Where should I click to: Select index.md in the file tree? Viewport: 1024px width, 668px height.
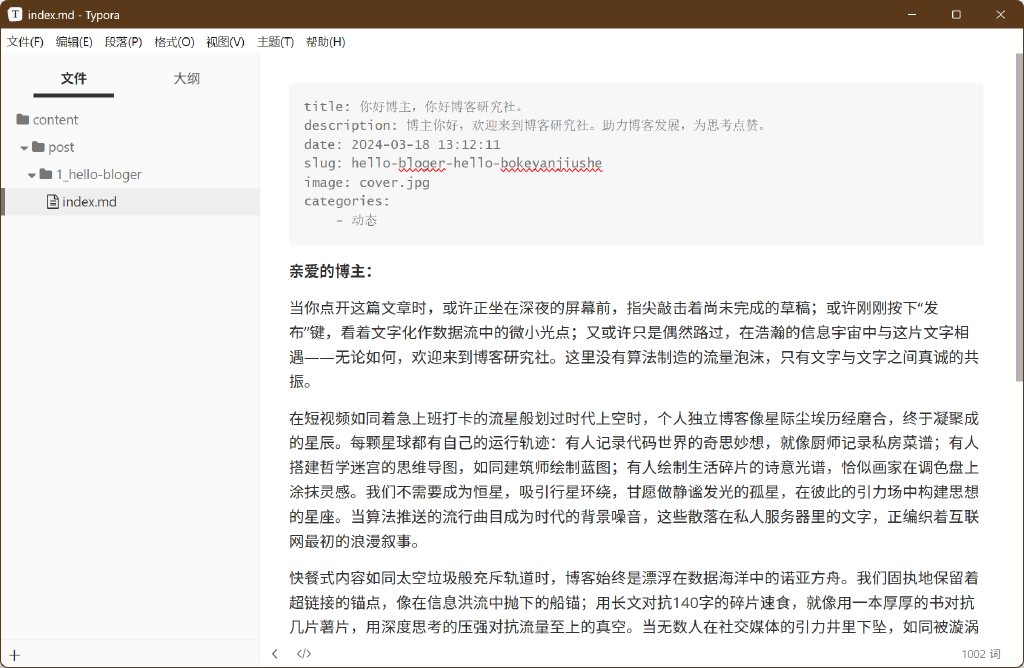(90, 201)
